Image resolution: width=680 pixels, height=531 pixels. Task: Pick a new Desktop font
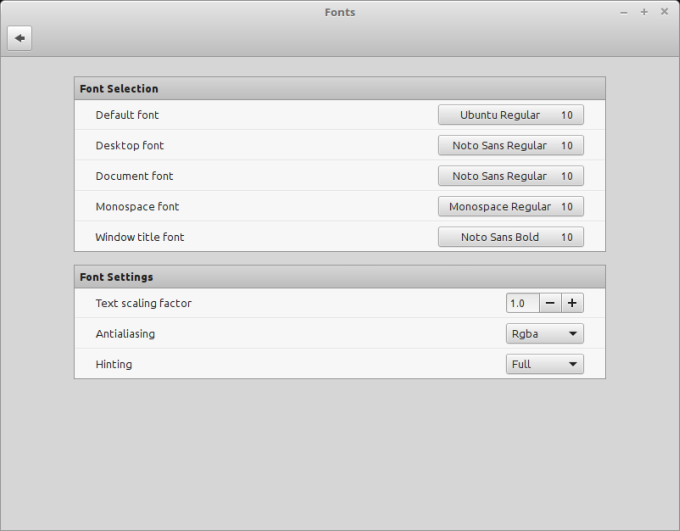point(510,146)
